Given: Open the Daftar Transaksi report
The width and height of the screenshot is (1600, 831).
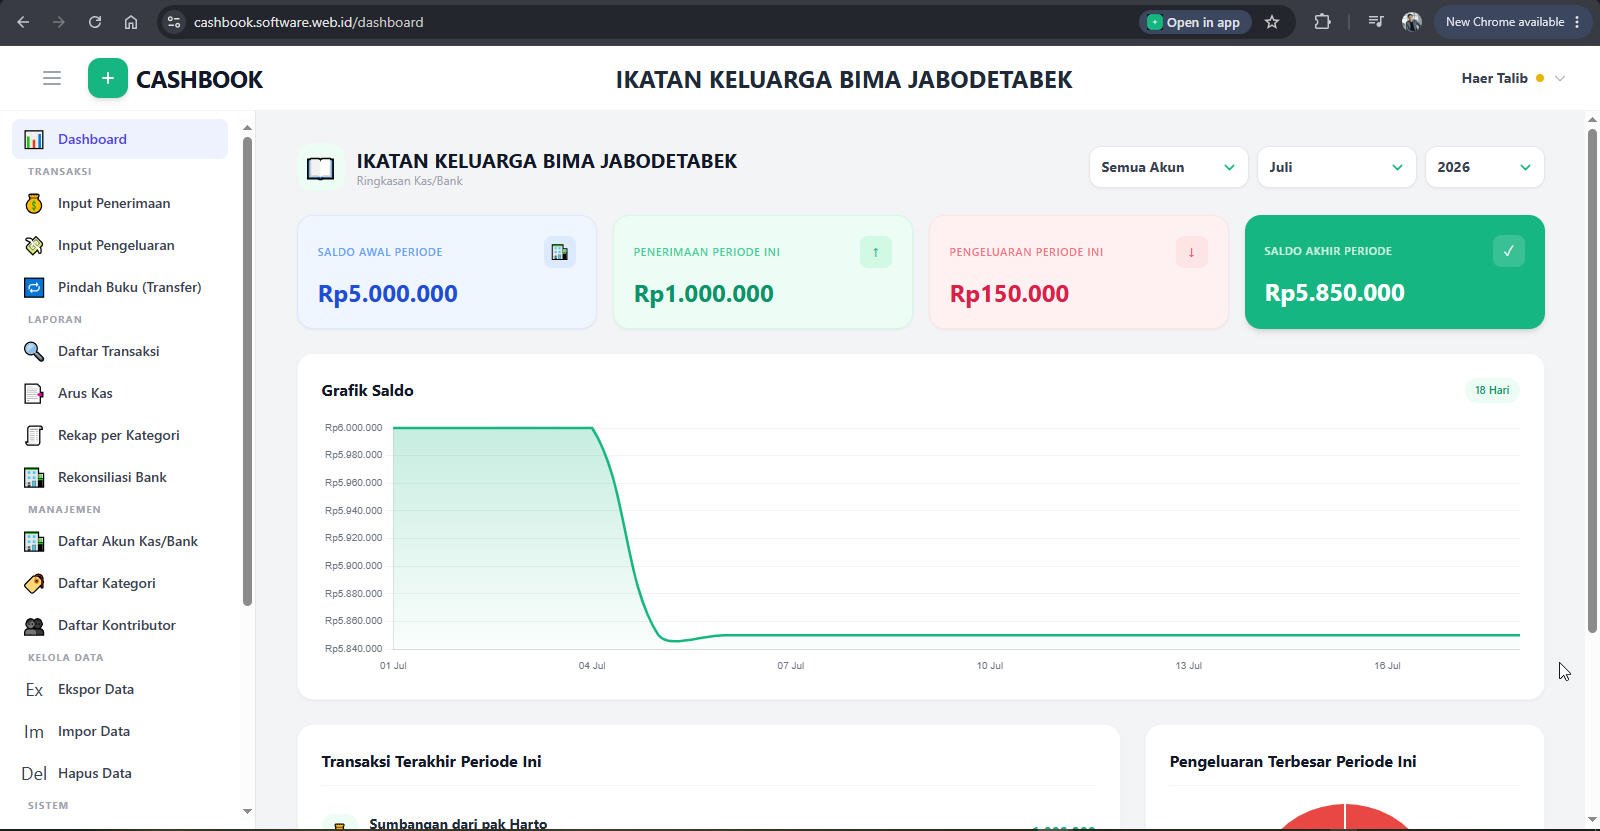Looking at the screenshot, I should (x=120, y=351).
